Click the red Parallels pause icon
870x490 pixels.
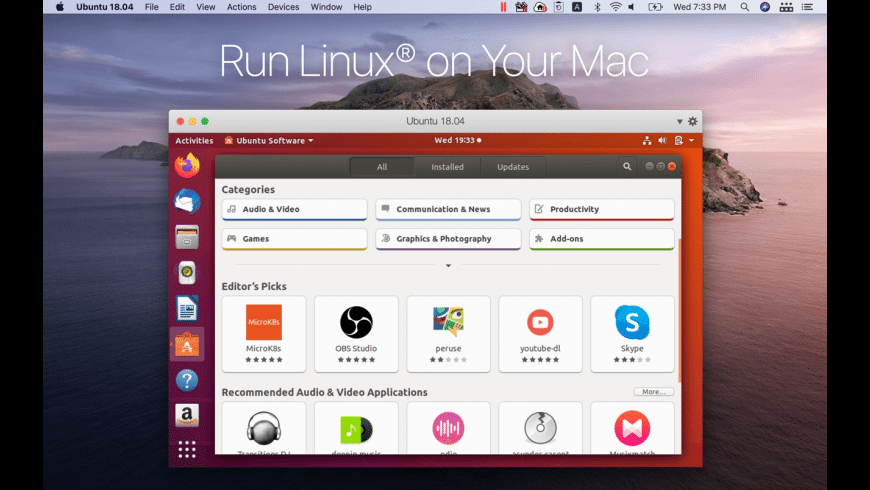click(x=503, y=7)
